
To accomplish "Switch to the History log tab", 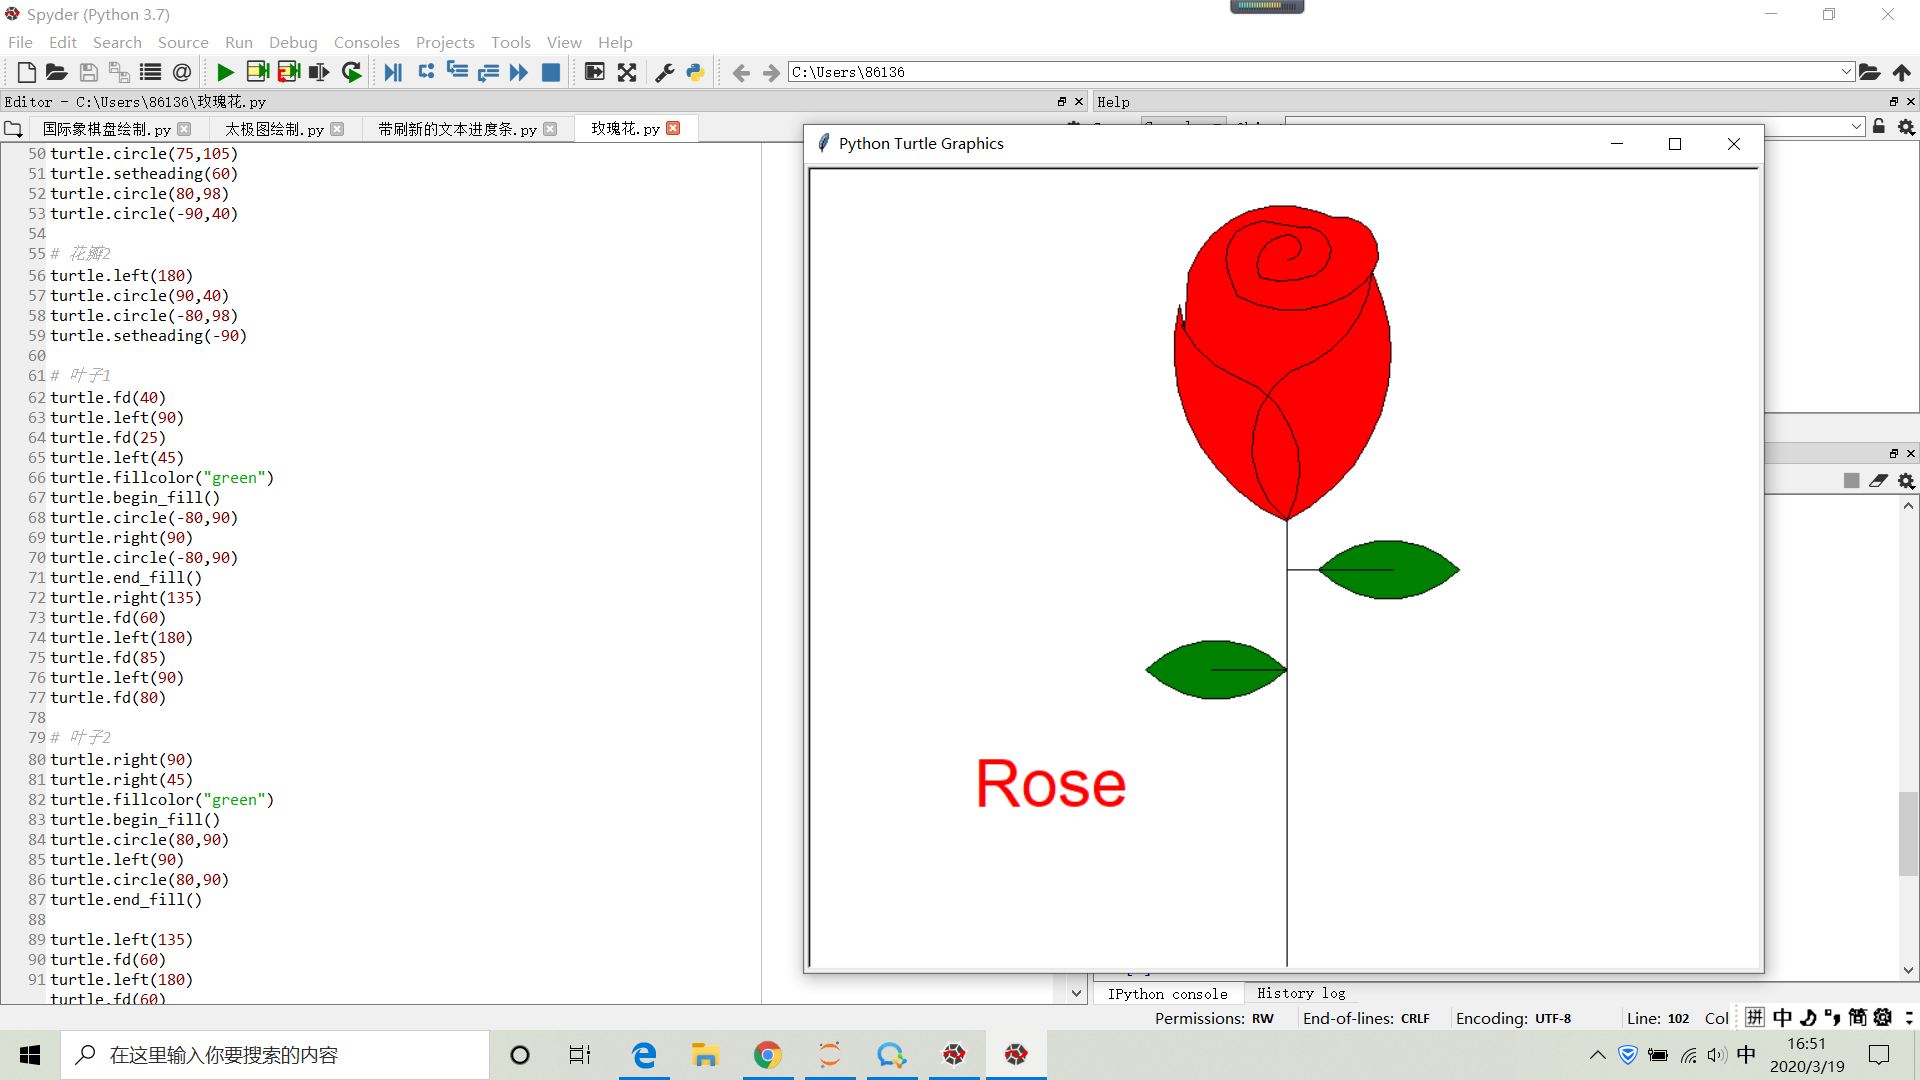I will point(1300,993).
